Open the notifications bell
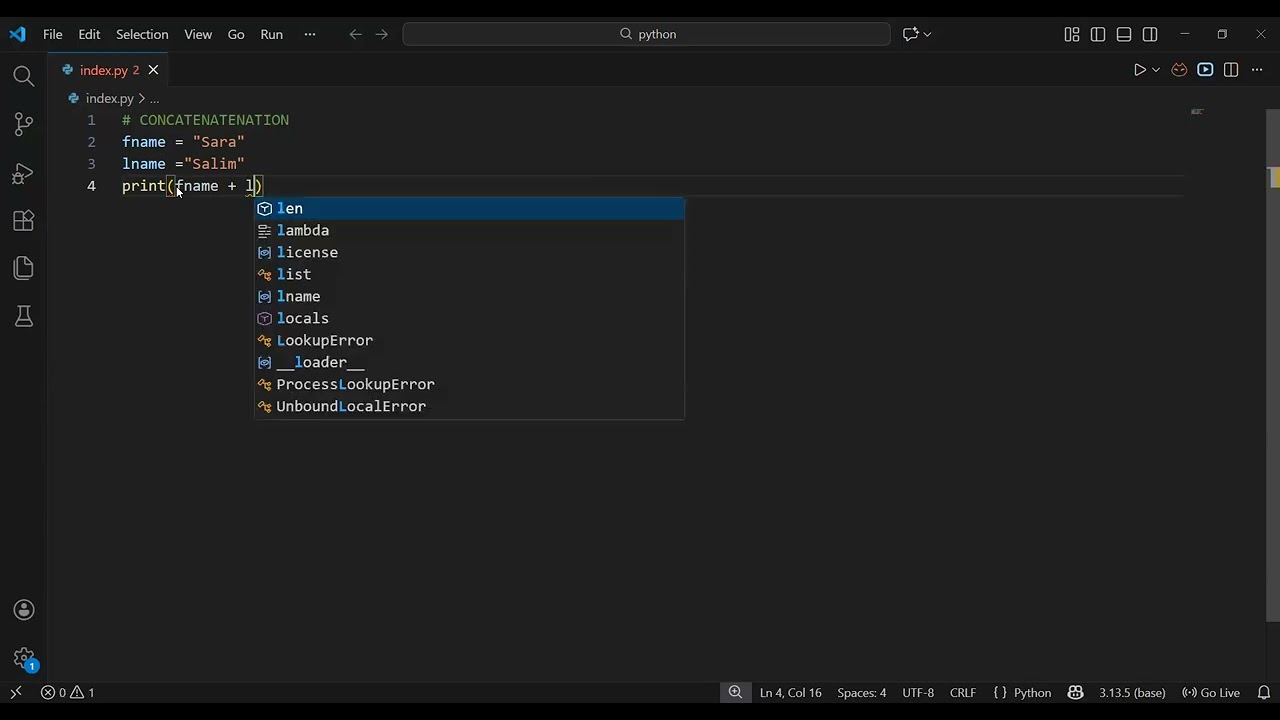 click(x=1264, y=692)
